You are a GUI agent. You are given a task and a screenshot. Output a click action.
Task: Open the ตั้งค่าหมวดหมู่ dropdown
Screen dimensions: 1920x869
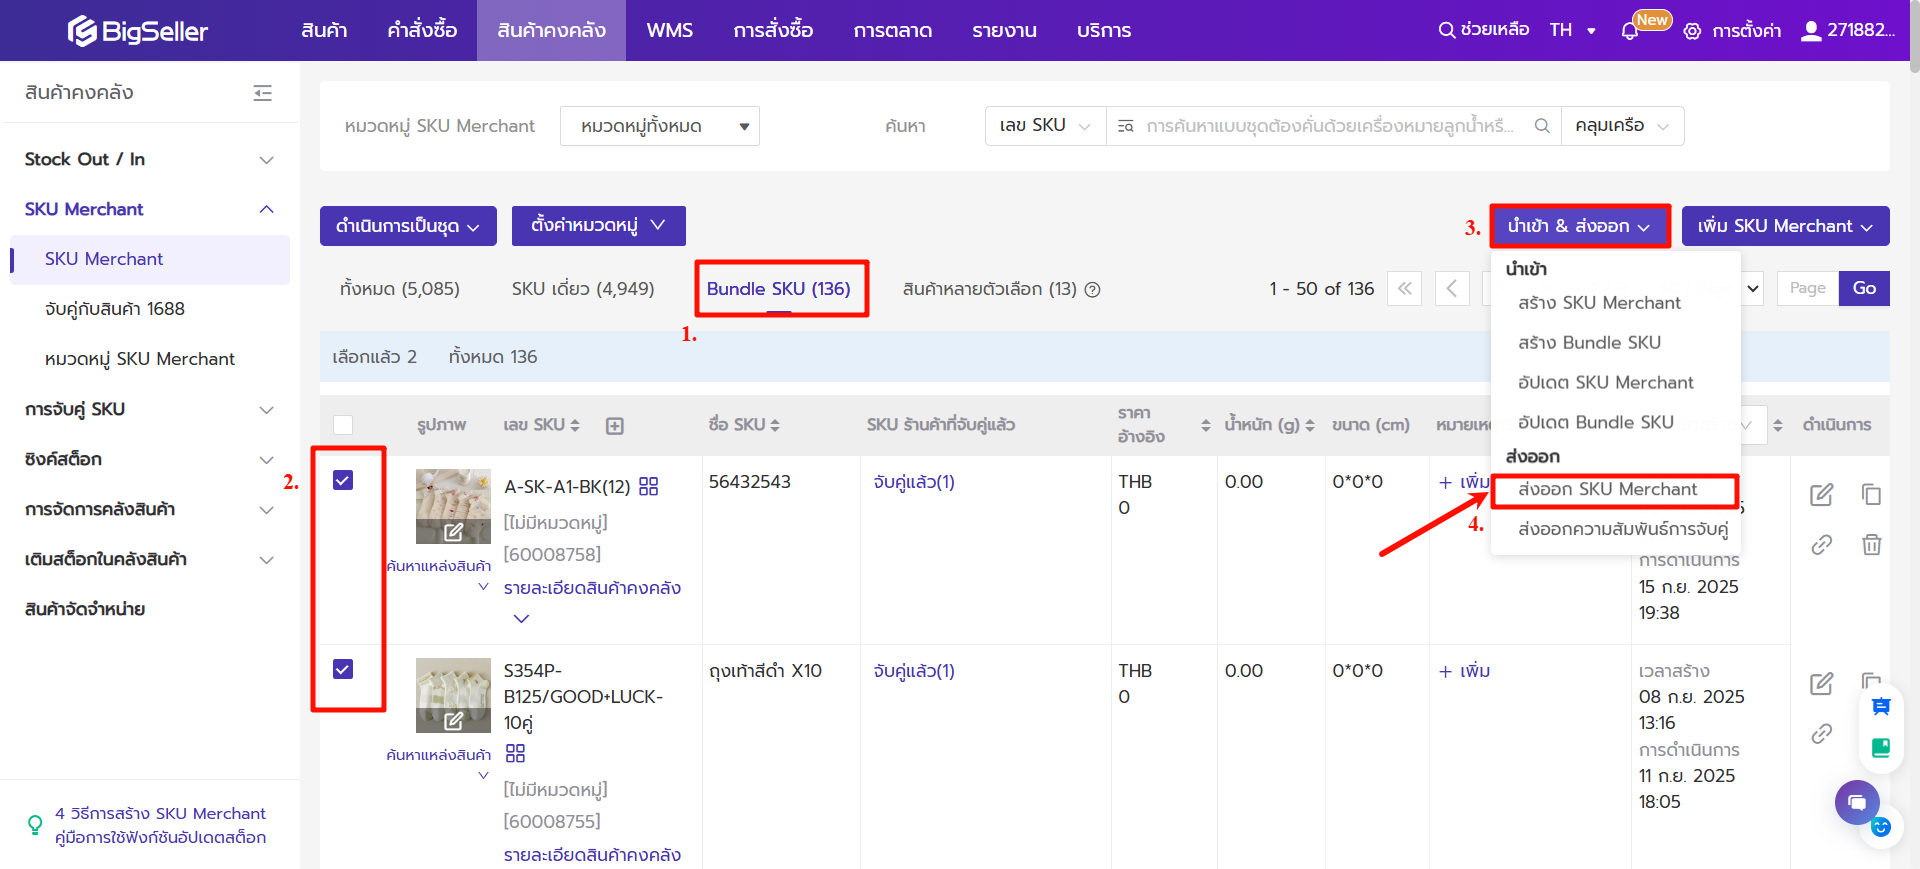(599, 226)
